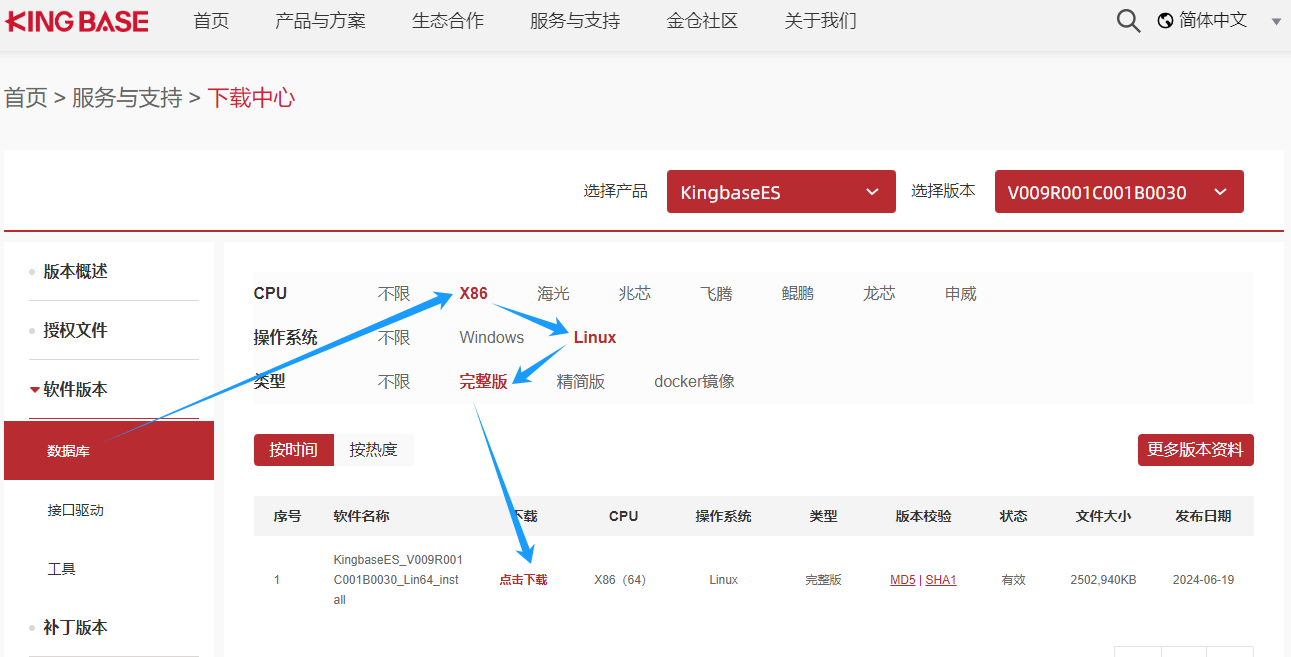Image resolution: width=1291 pixels, height=657 pixels.
Task: Choose Windows as operating system filter
Action: (x=491, y=338)
